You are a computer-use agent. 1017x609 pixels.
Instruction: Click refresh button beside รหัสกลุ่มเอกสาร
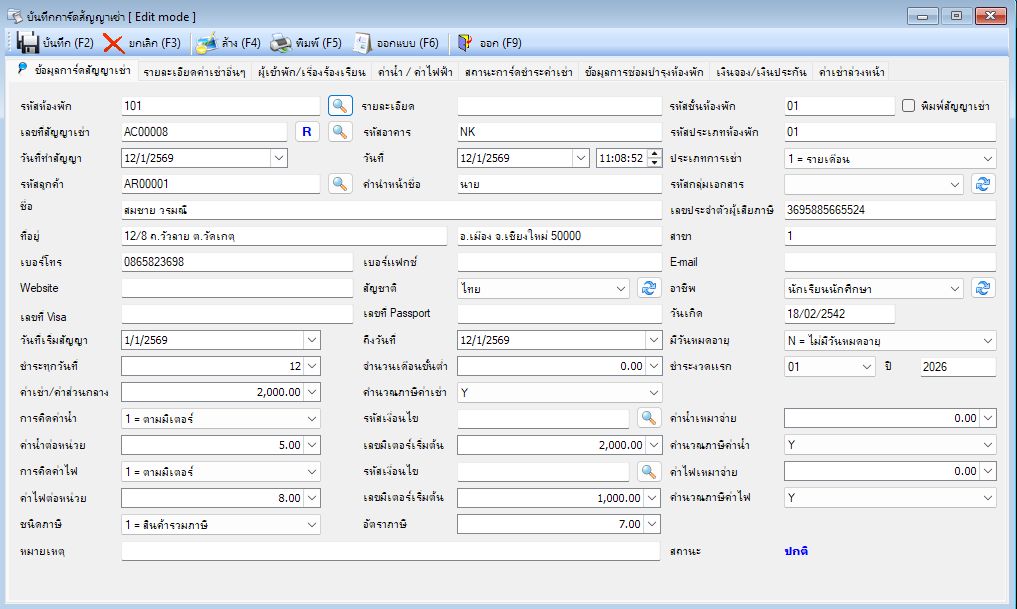983,184
